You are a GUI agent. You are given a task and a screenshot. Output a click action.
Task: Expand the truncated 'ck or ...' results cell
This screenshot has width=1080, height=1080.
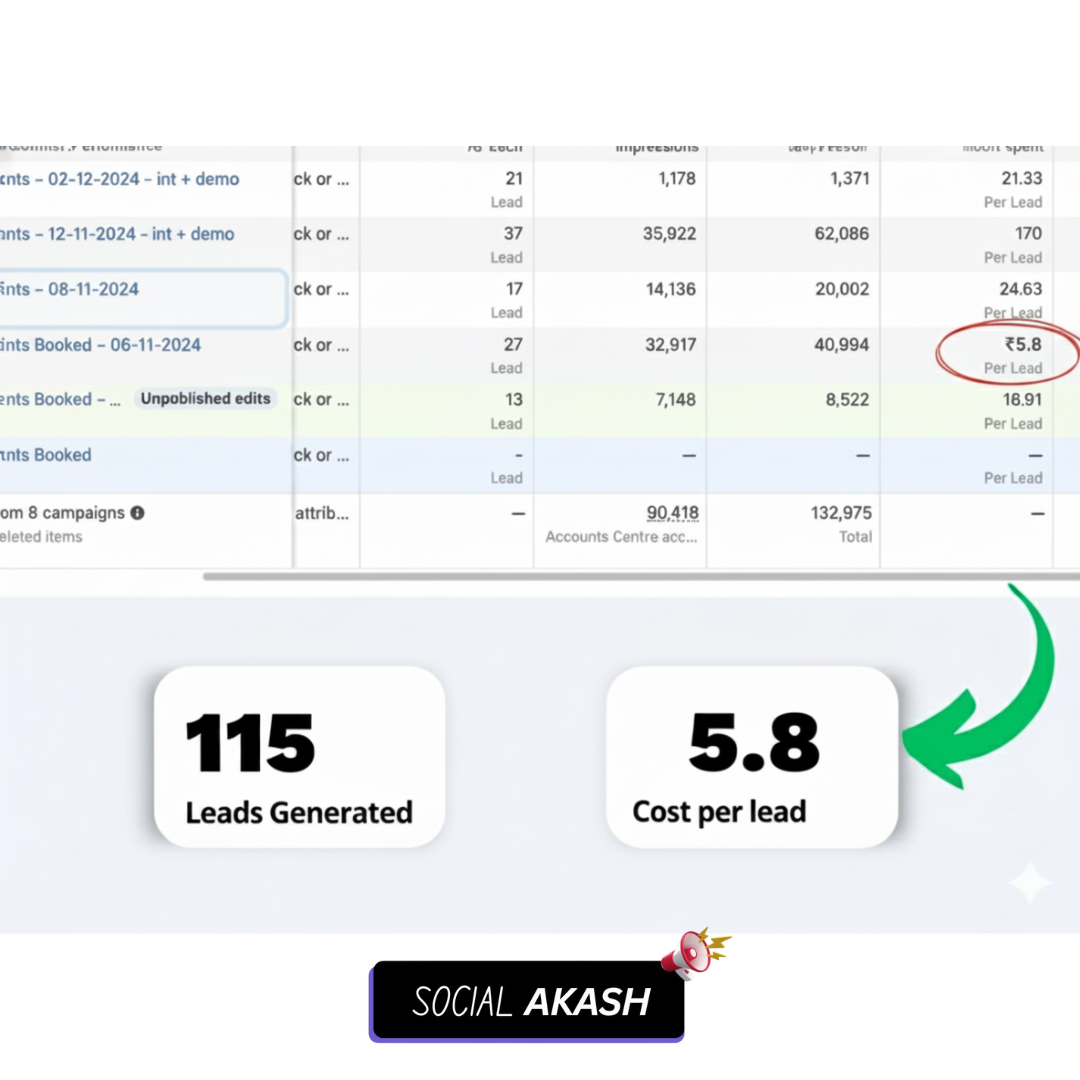tap(321, 179)
